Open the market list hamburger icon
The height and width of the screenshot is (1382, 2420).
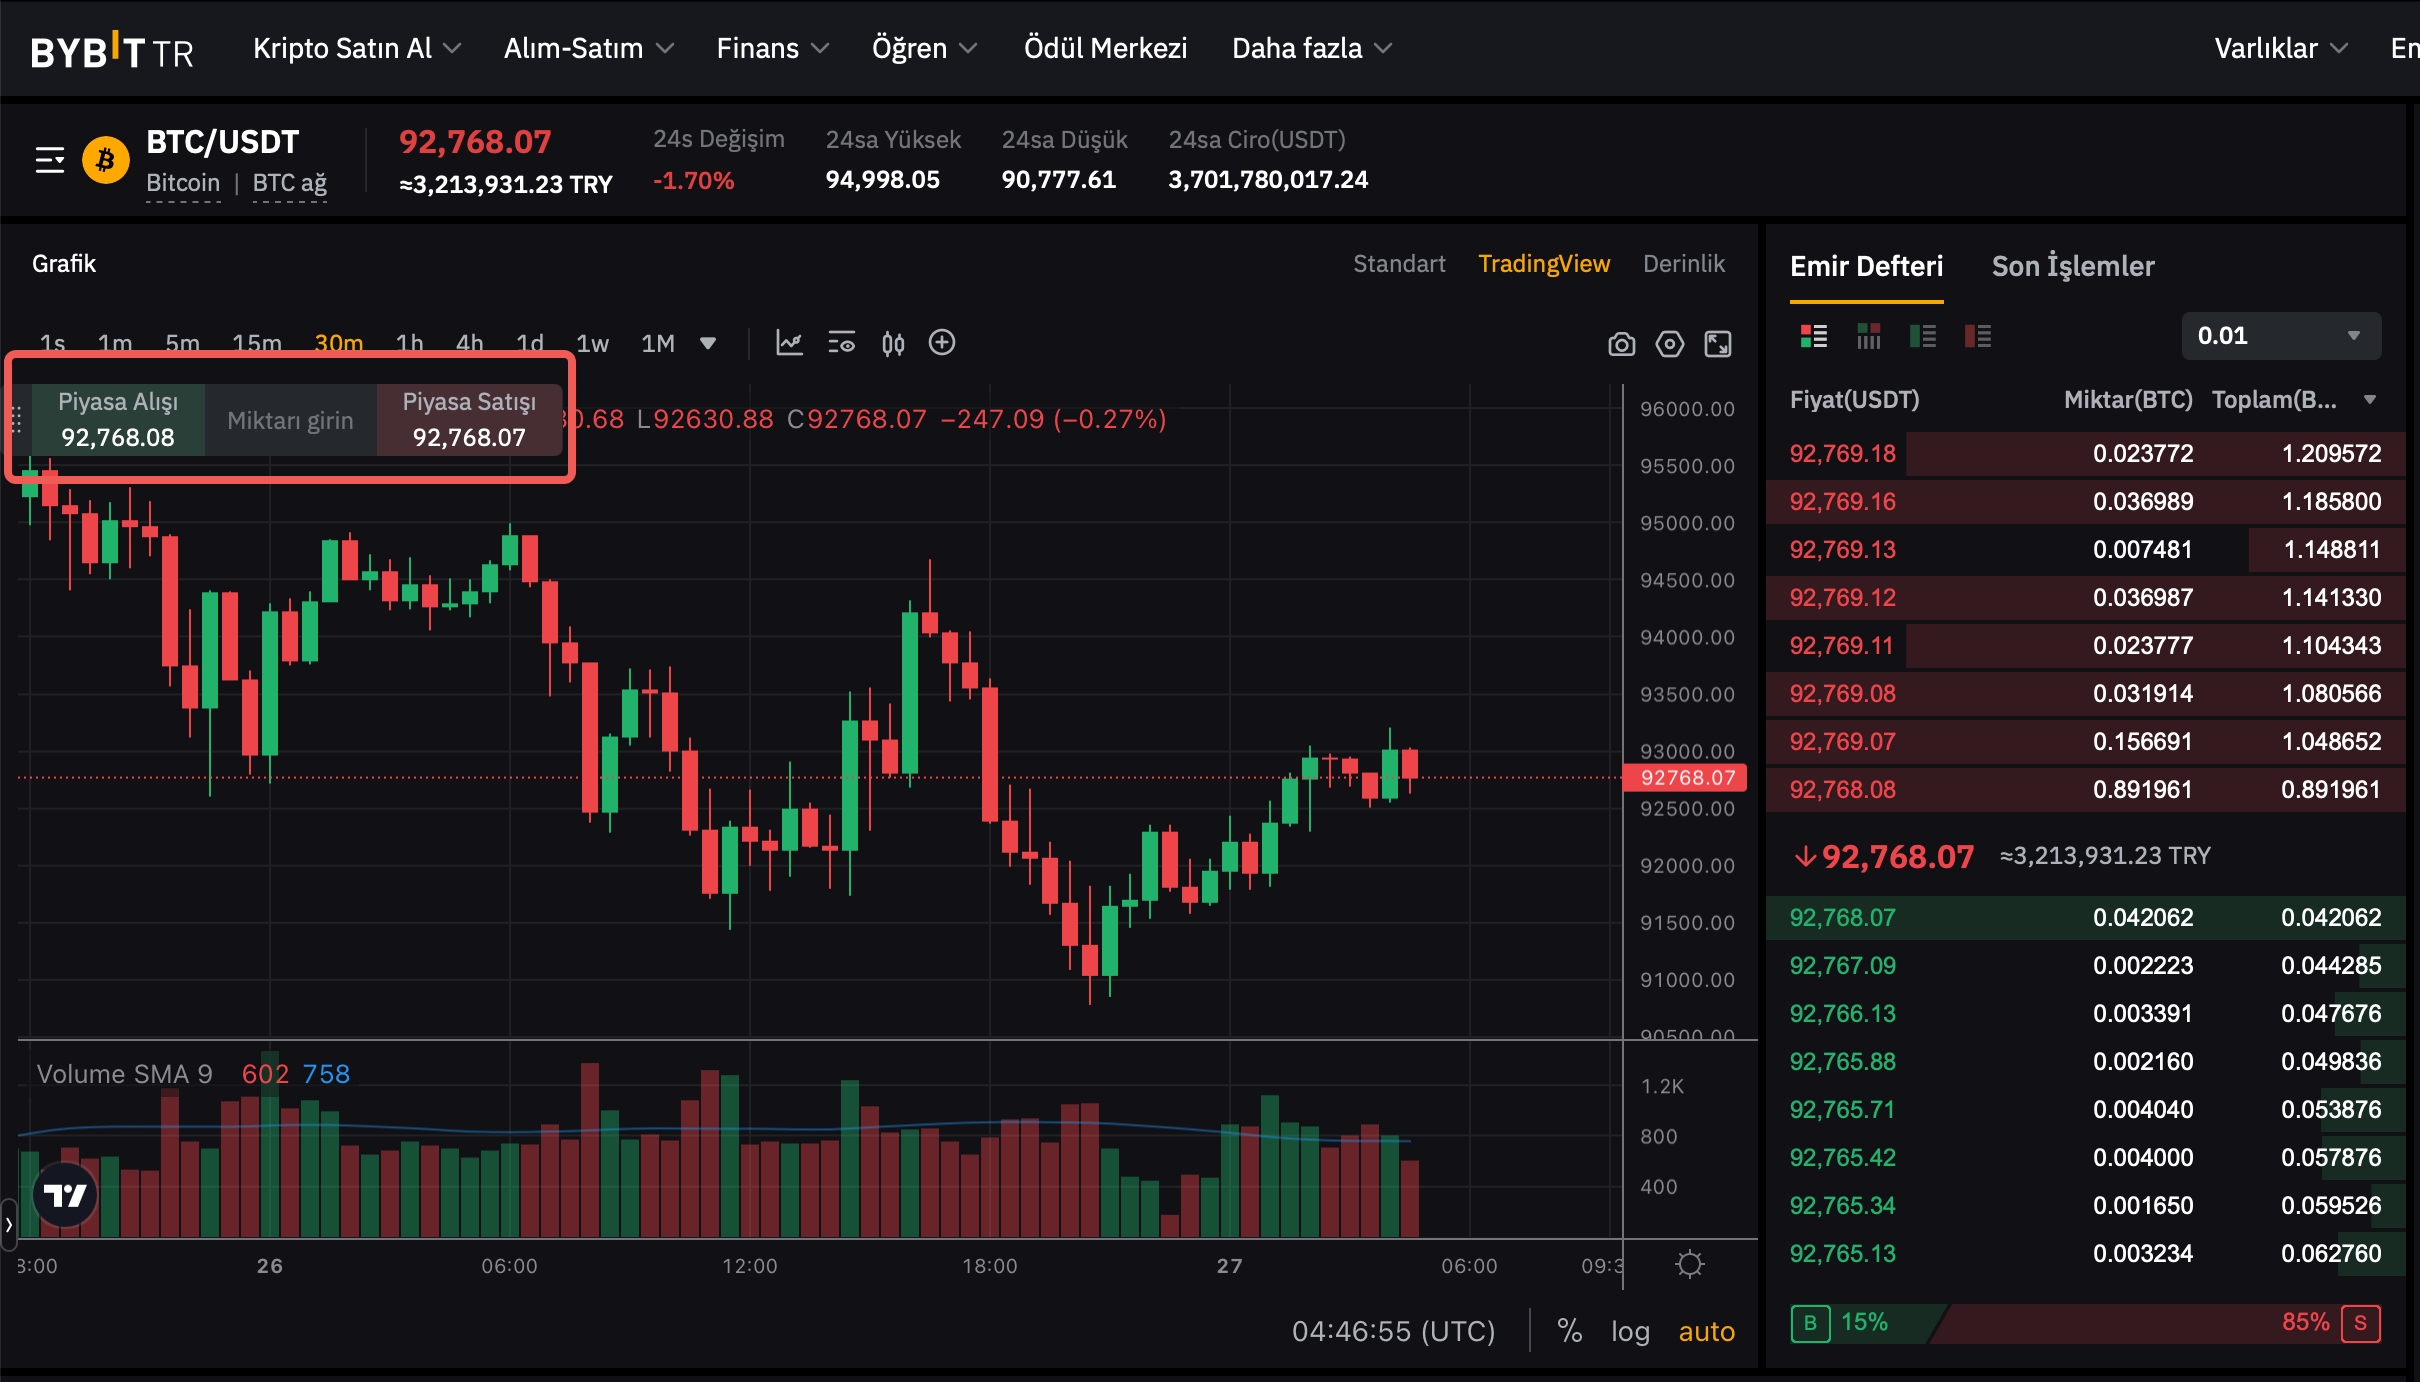[x=49, y=160]
